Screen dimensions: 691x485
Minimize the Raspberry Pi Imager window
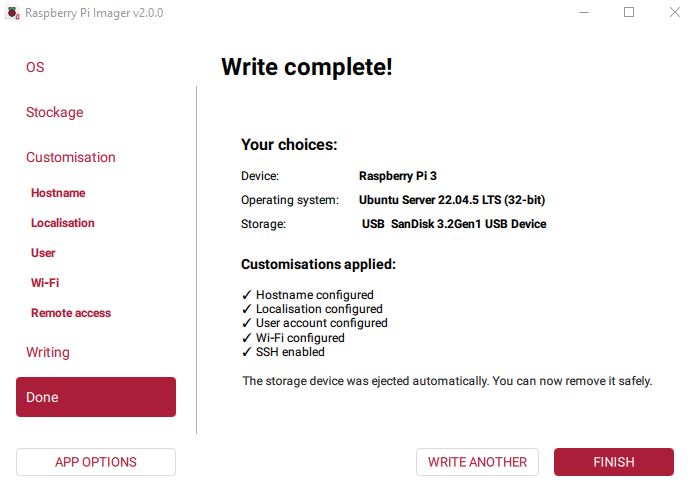pos(584,13)
